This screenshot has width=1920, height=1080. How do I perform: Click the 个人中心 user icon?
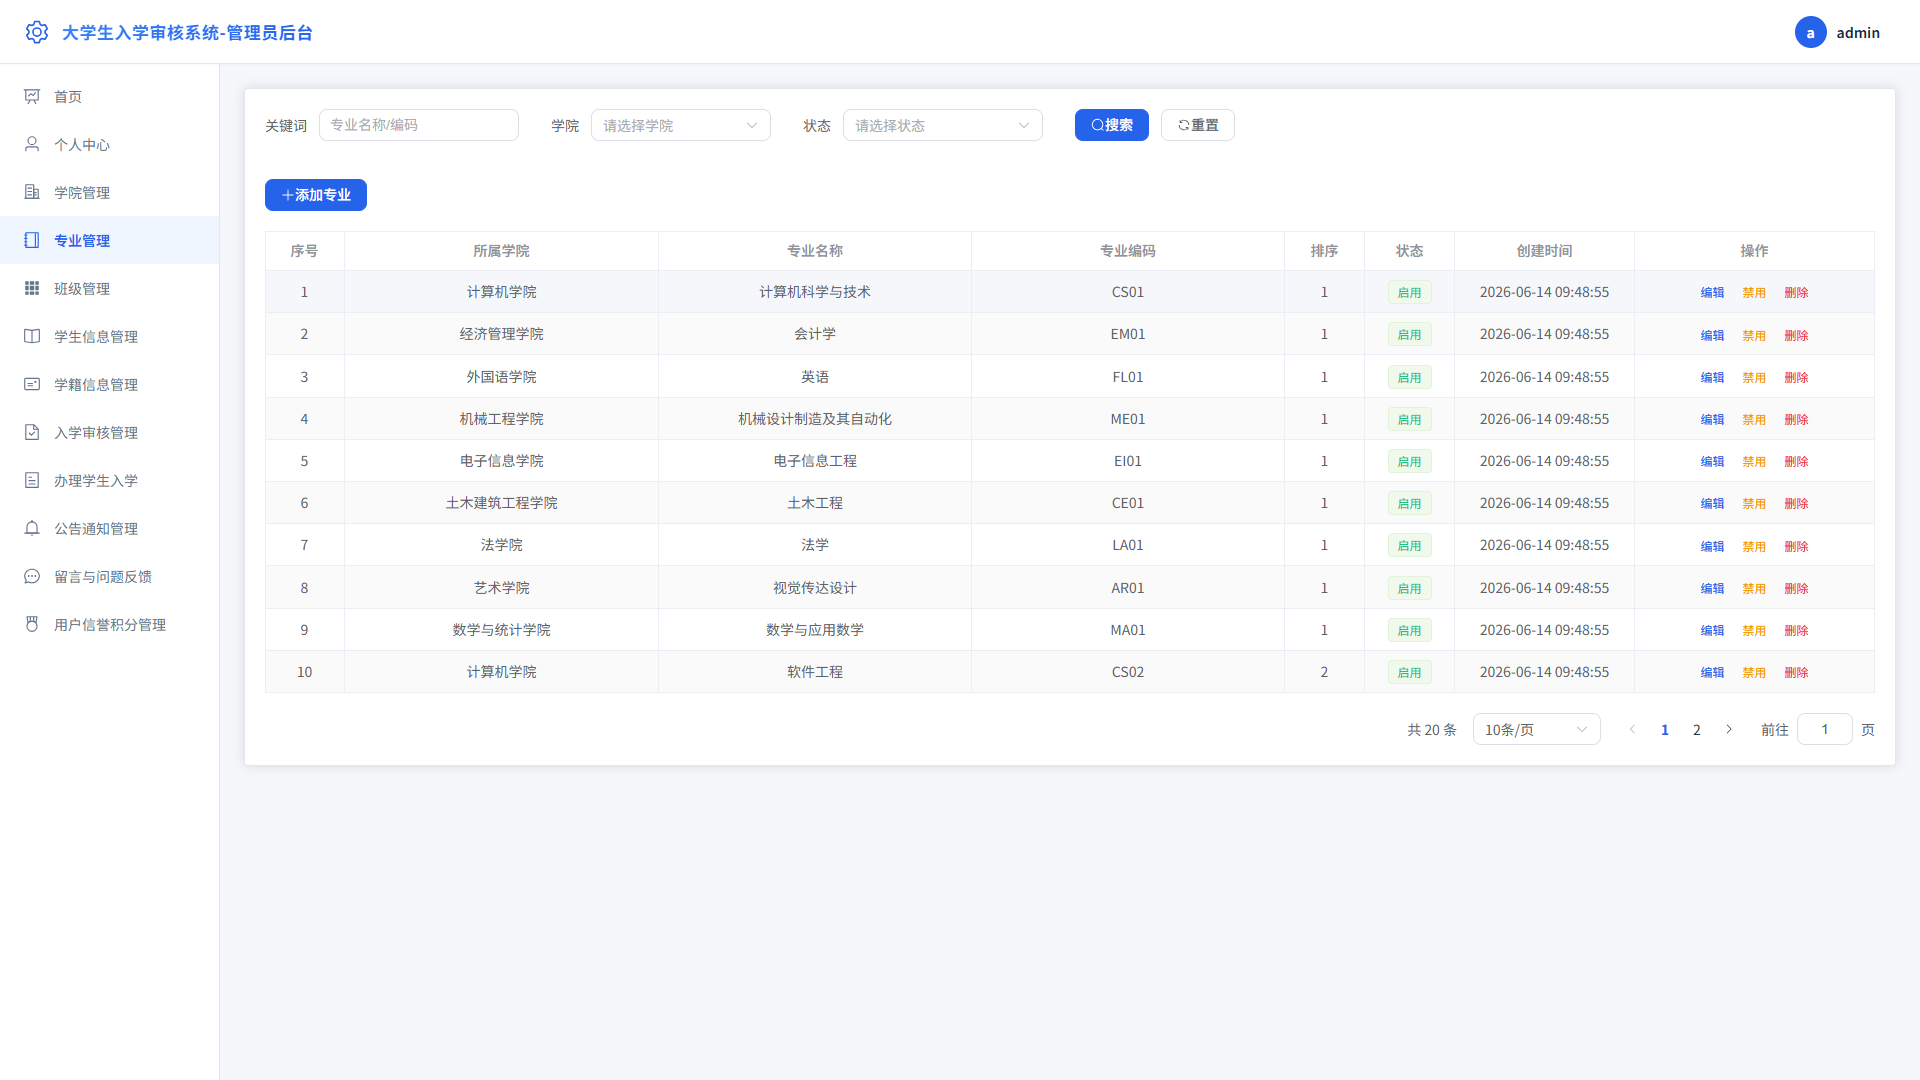pyautogui.click(x=32, y=144)
